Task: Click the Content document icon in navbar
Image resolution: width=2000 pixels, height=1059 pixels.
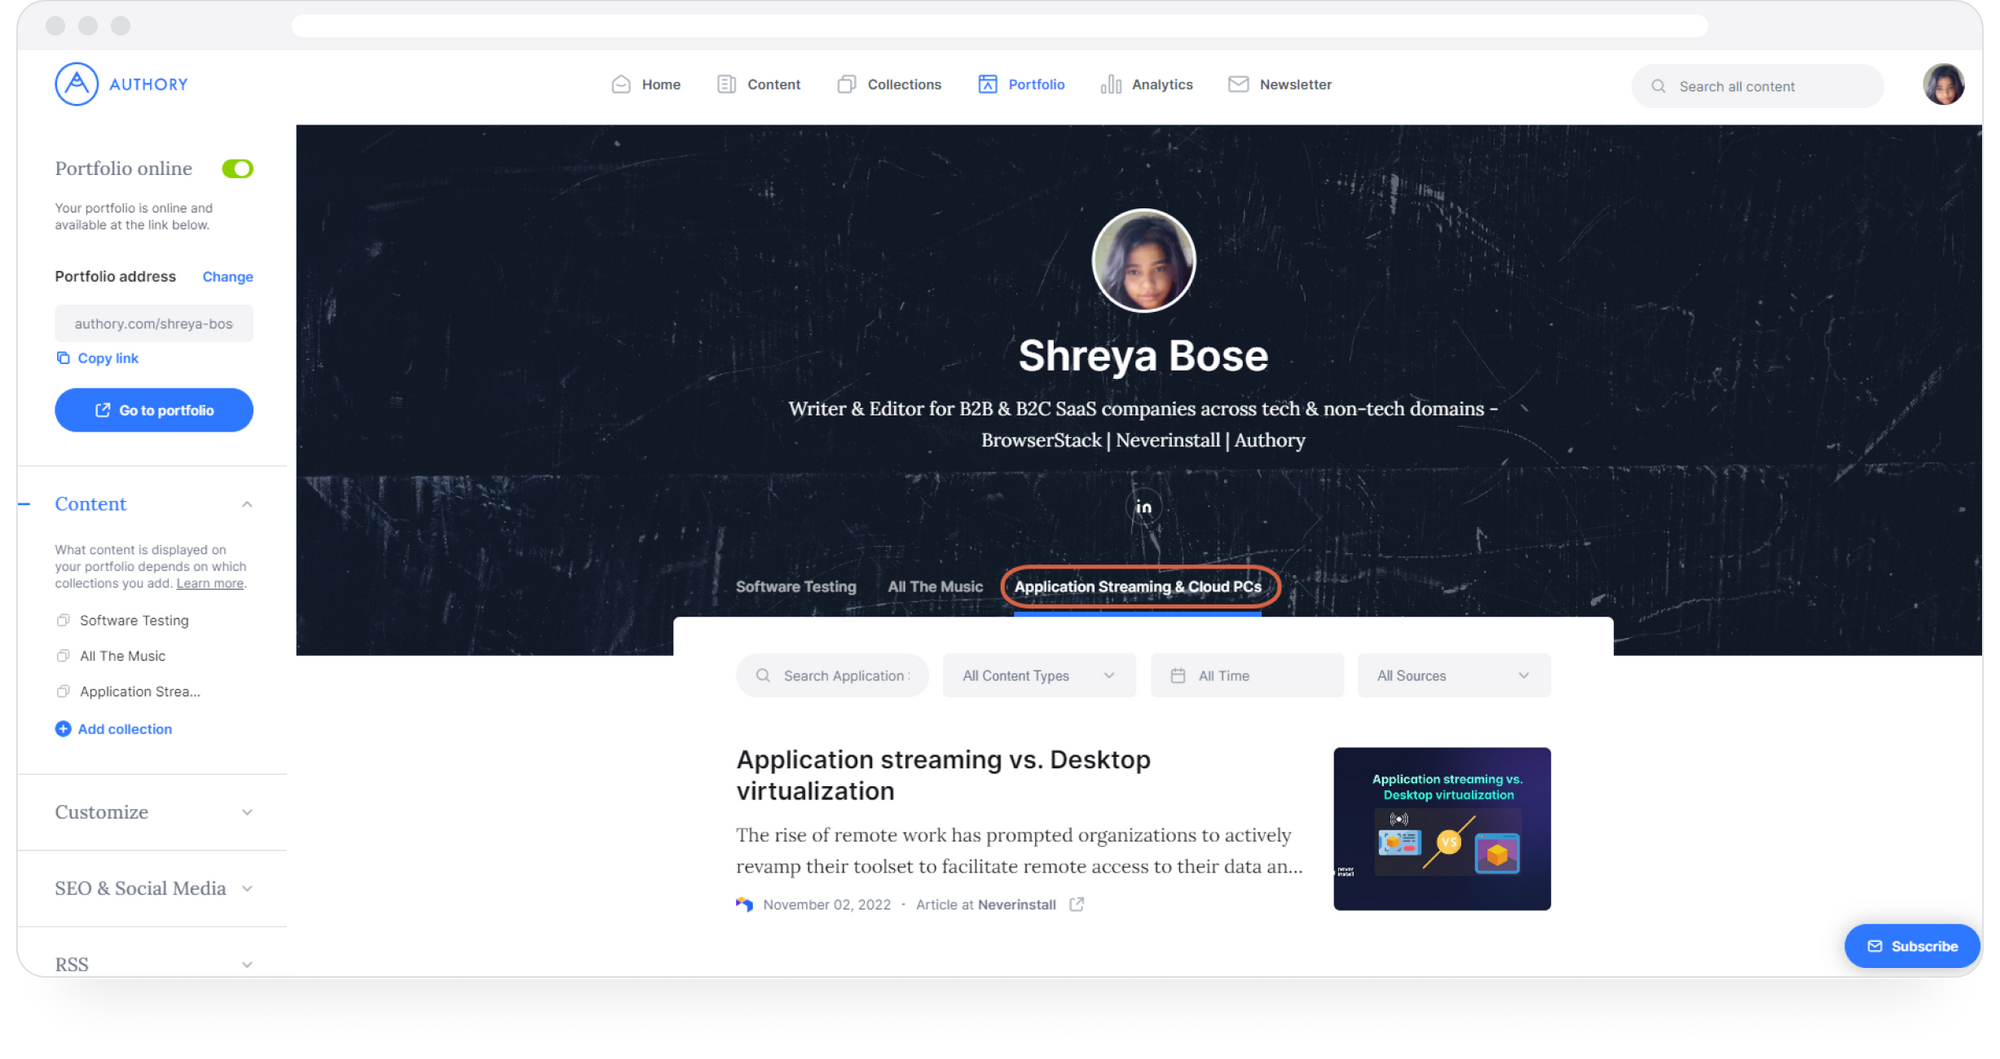Action: 726,84
